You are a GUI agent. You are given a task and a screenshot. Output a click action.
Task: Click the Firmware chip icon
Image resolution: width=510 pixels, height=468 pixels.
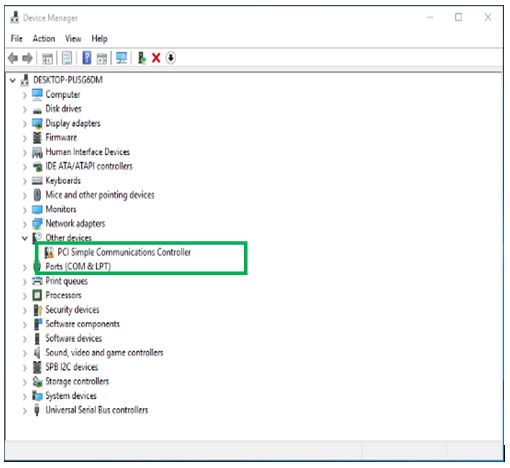click(x=37, y=138)
